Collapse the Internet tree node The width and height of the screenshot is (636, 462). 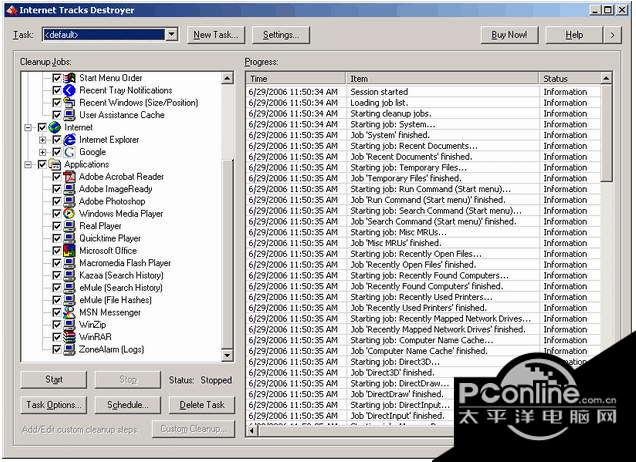point(28,127)
